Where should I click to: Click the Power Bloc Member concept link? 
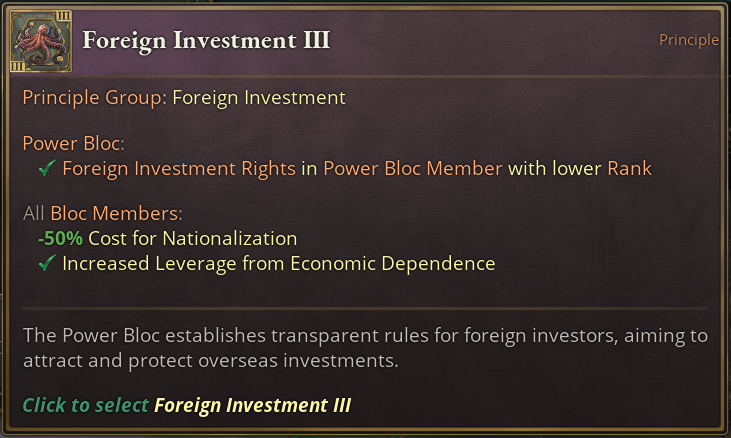pyautogui.click(x=412, y=168)
